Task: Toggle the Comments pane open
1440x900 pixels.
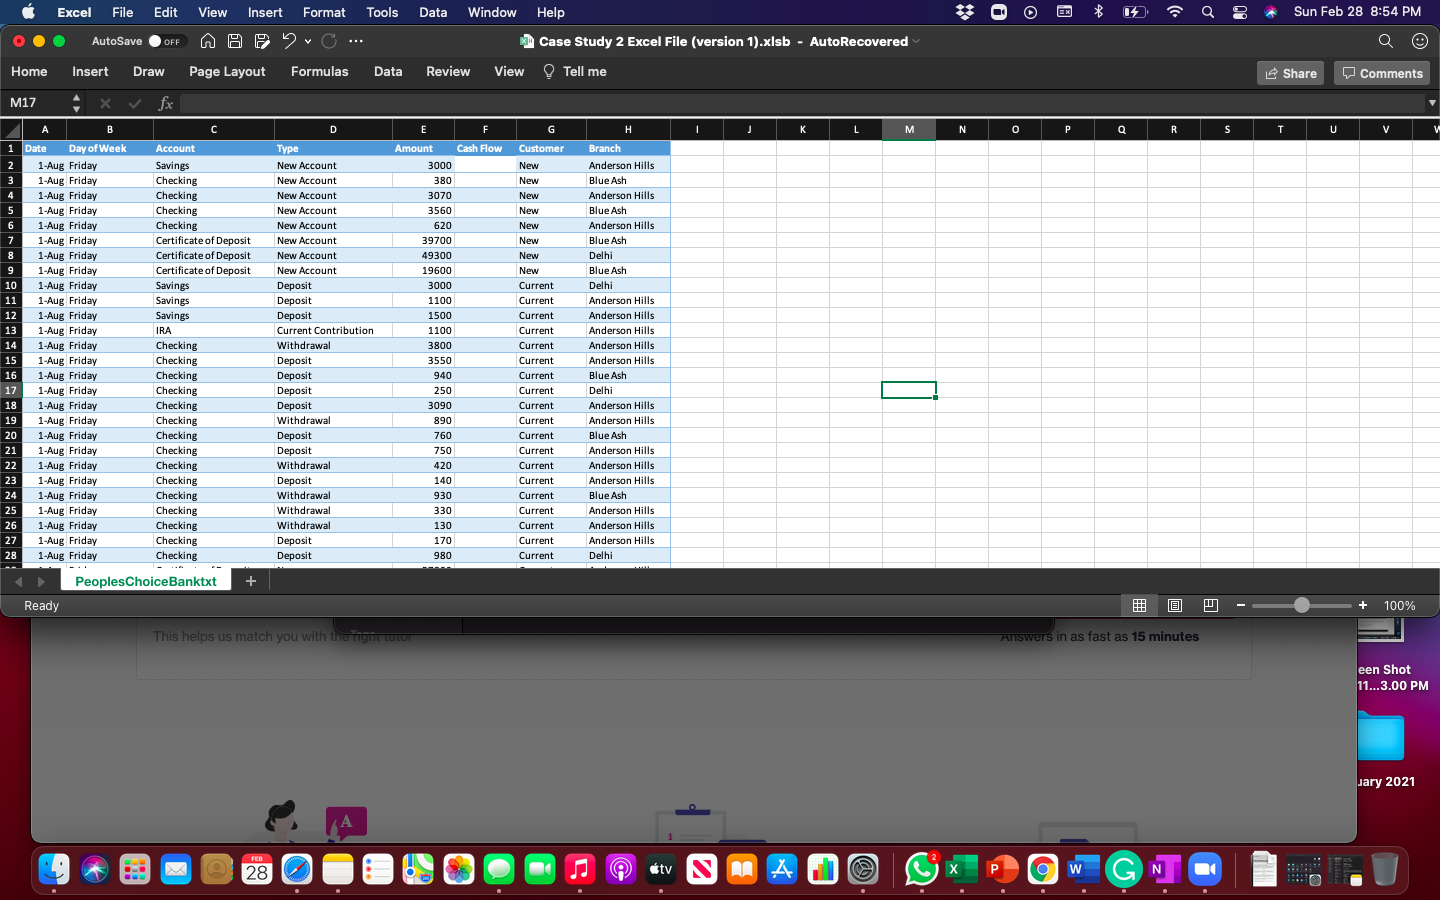Action: click(1381, 72)
